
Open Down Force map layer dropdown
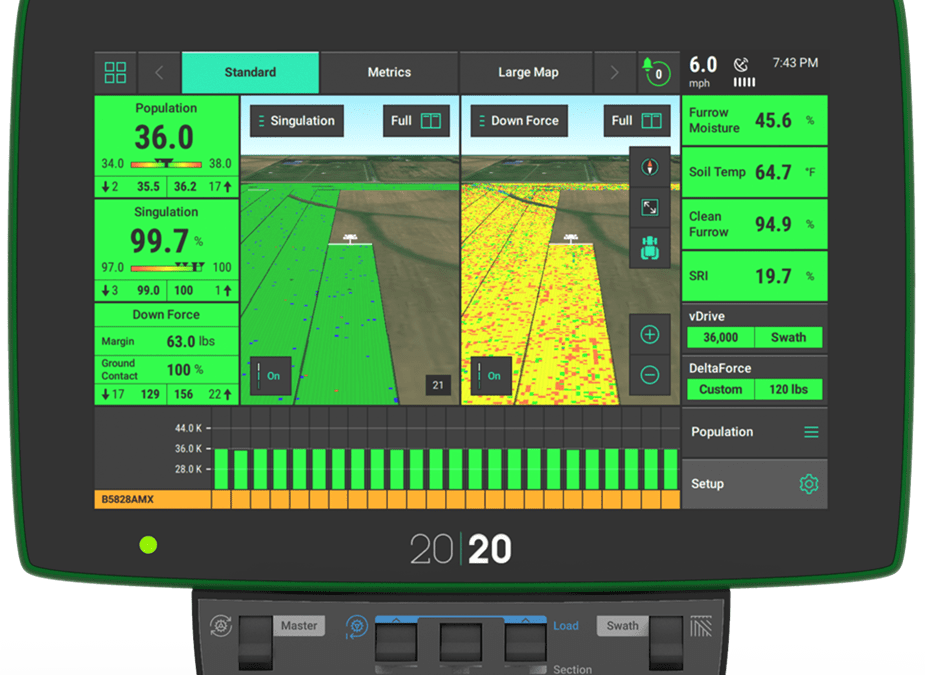pos(519,121)
